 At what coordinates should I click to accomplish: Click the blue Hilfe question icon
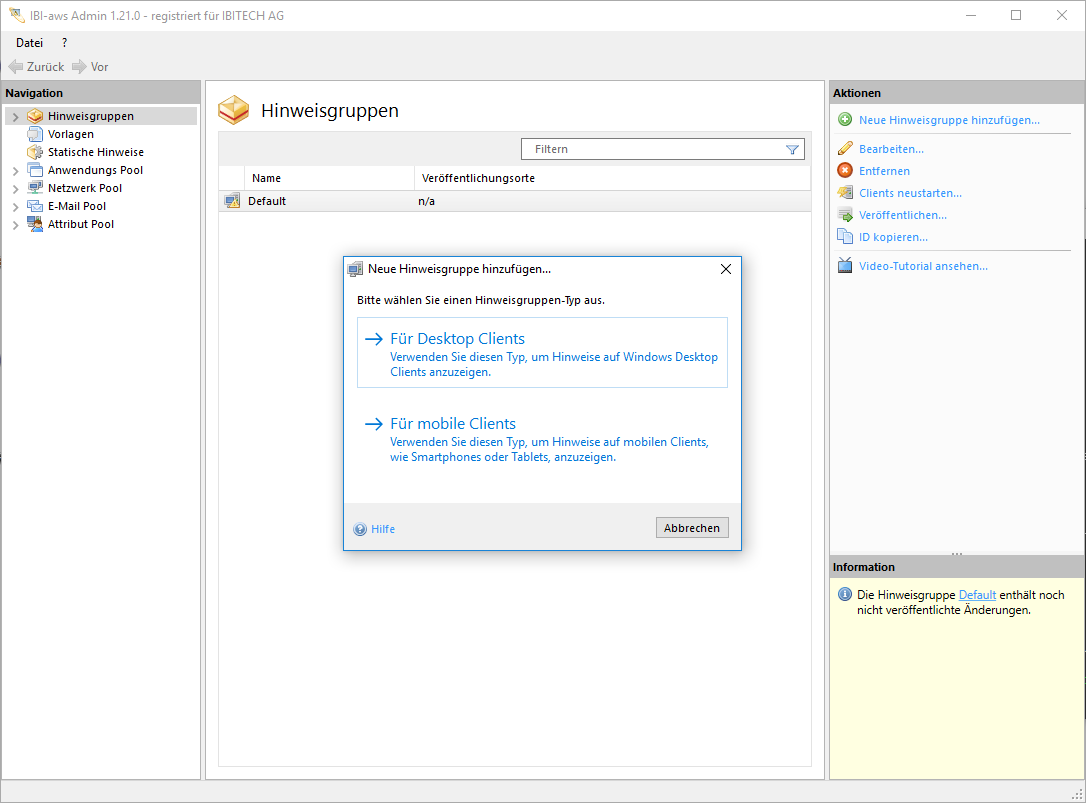360,529
